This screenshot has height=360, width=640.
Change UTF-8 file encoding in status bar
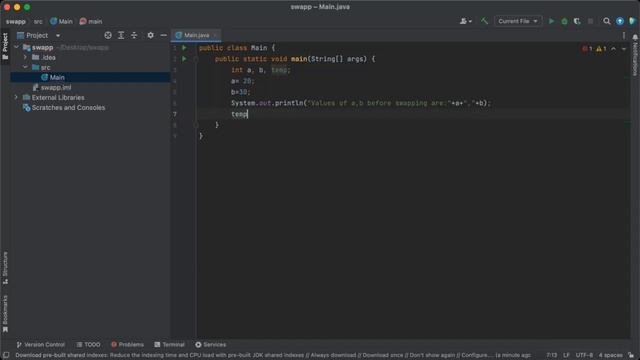coord(584,355)
